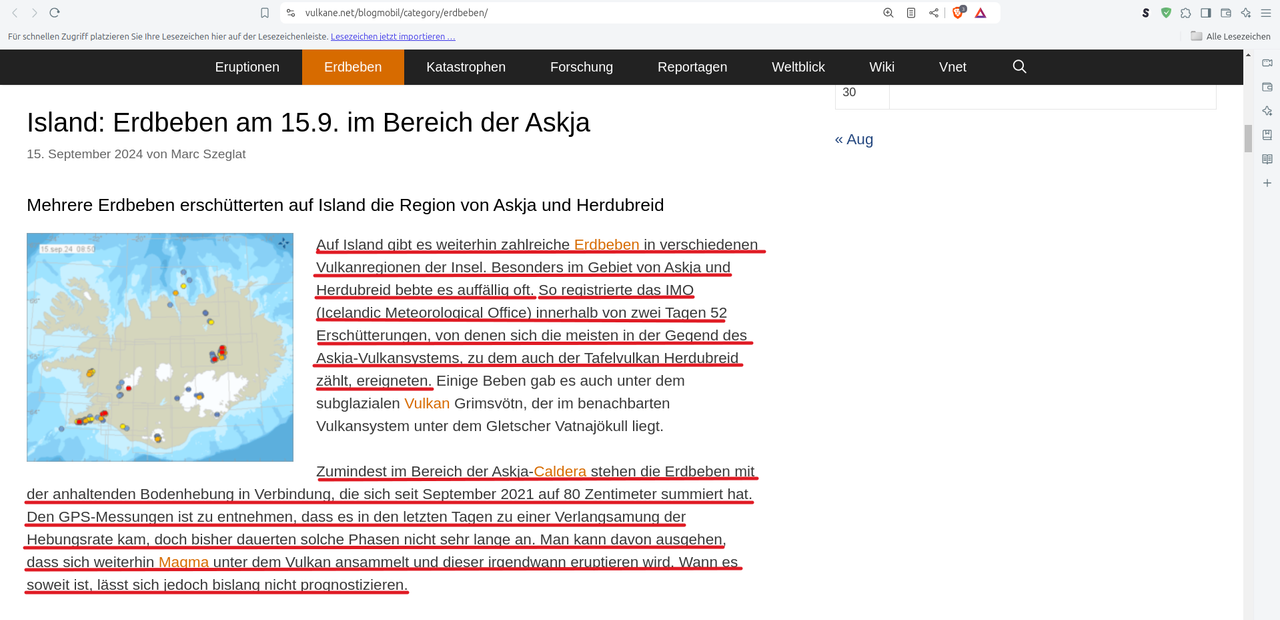Bookmark this page via the address-bar bookmark icon

coord(265,13)
